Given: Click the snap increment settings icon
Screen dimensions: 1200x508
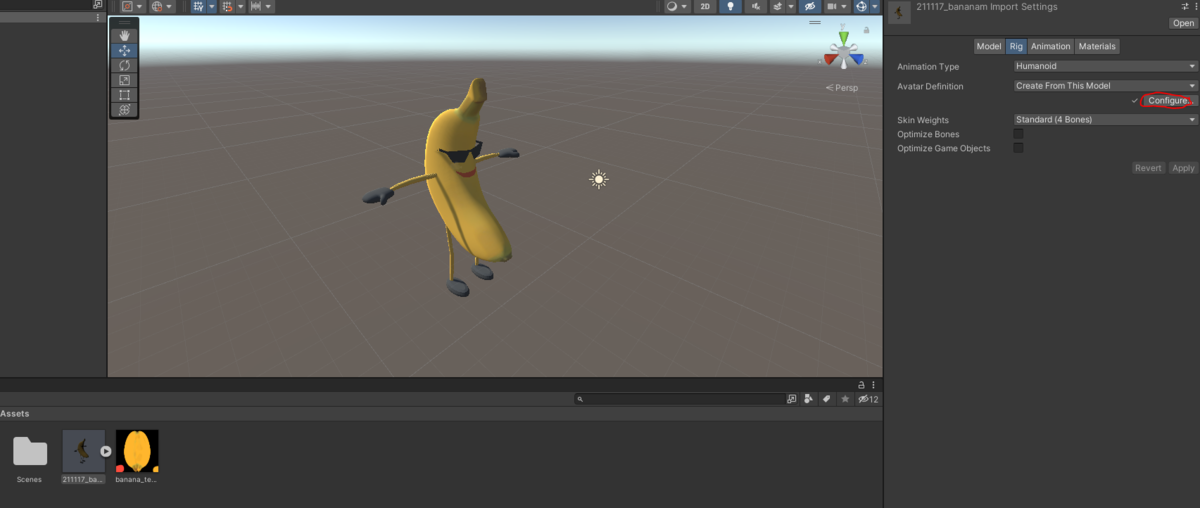Looking at the screenshot, I should (x=227, y=6).
